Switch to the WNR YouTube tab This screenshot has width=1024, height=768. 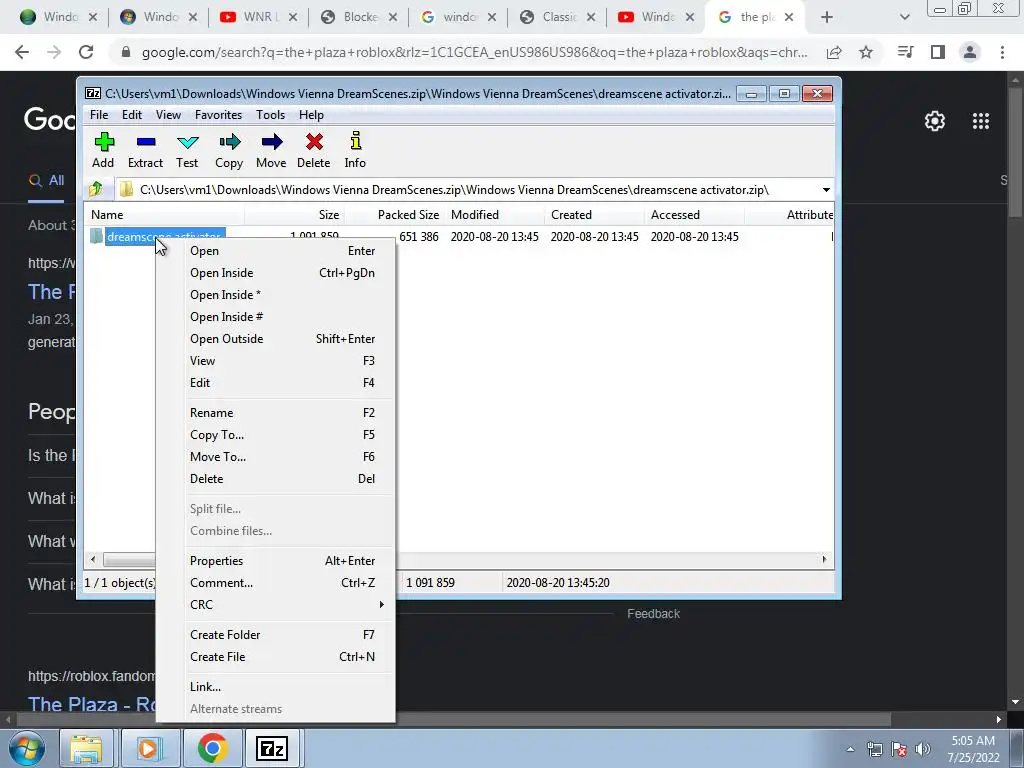pos(257,17)
